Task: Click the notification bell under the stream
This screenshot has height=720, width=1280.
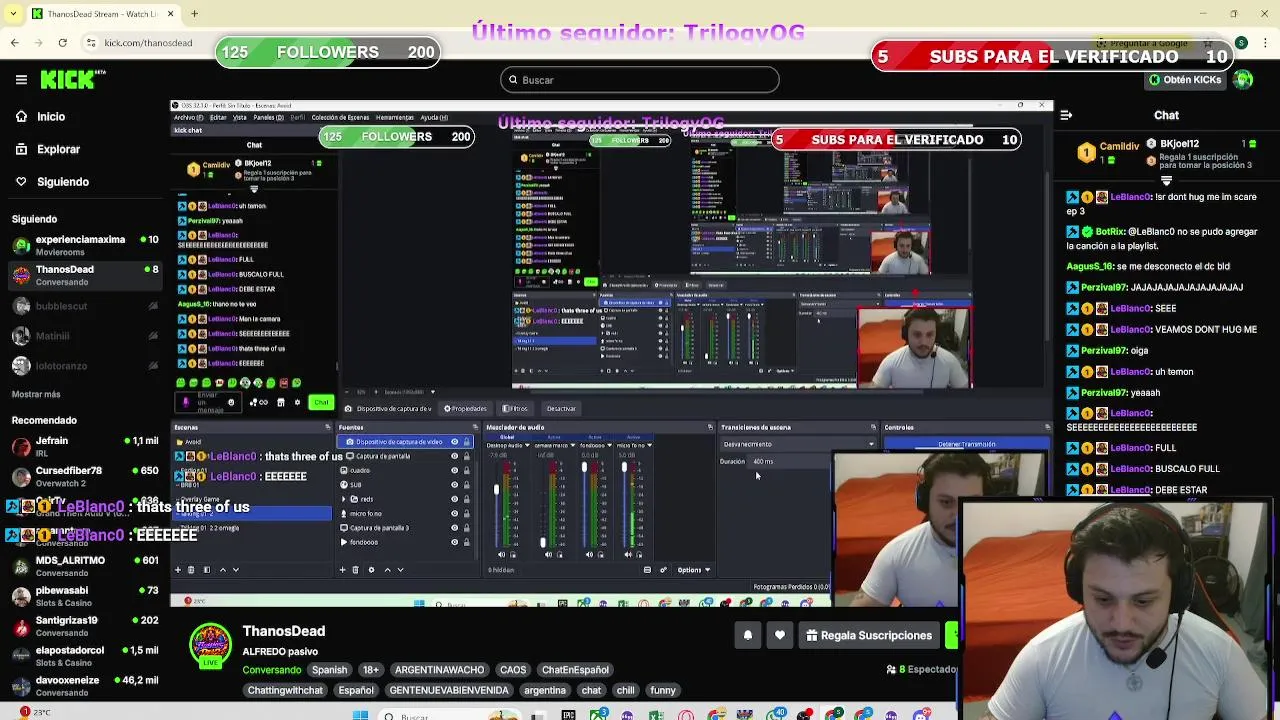Action: [747, 635]
